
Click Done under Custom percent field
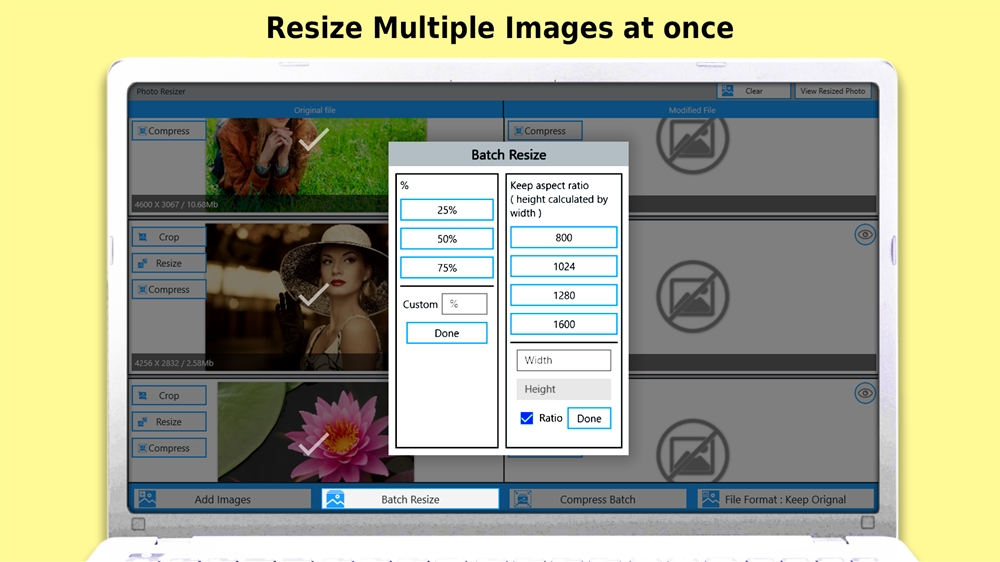coord(446,333)
